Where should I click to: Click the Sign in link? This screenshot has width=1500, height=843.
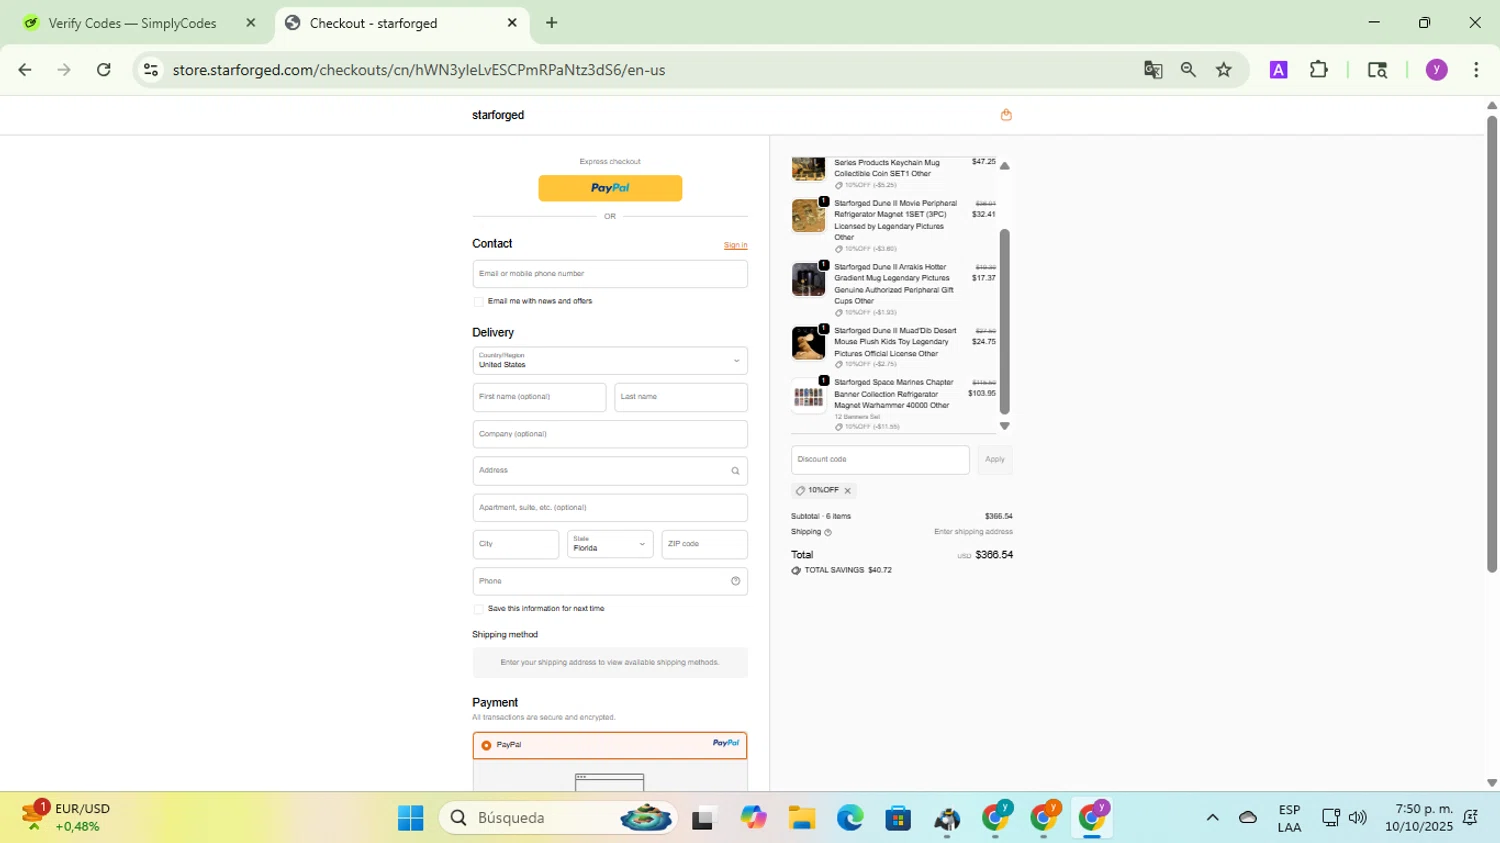735,245
